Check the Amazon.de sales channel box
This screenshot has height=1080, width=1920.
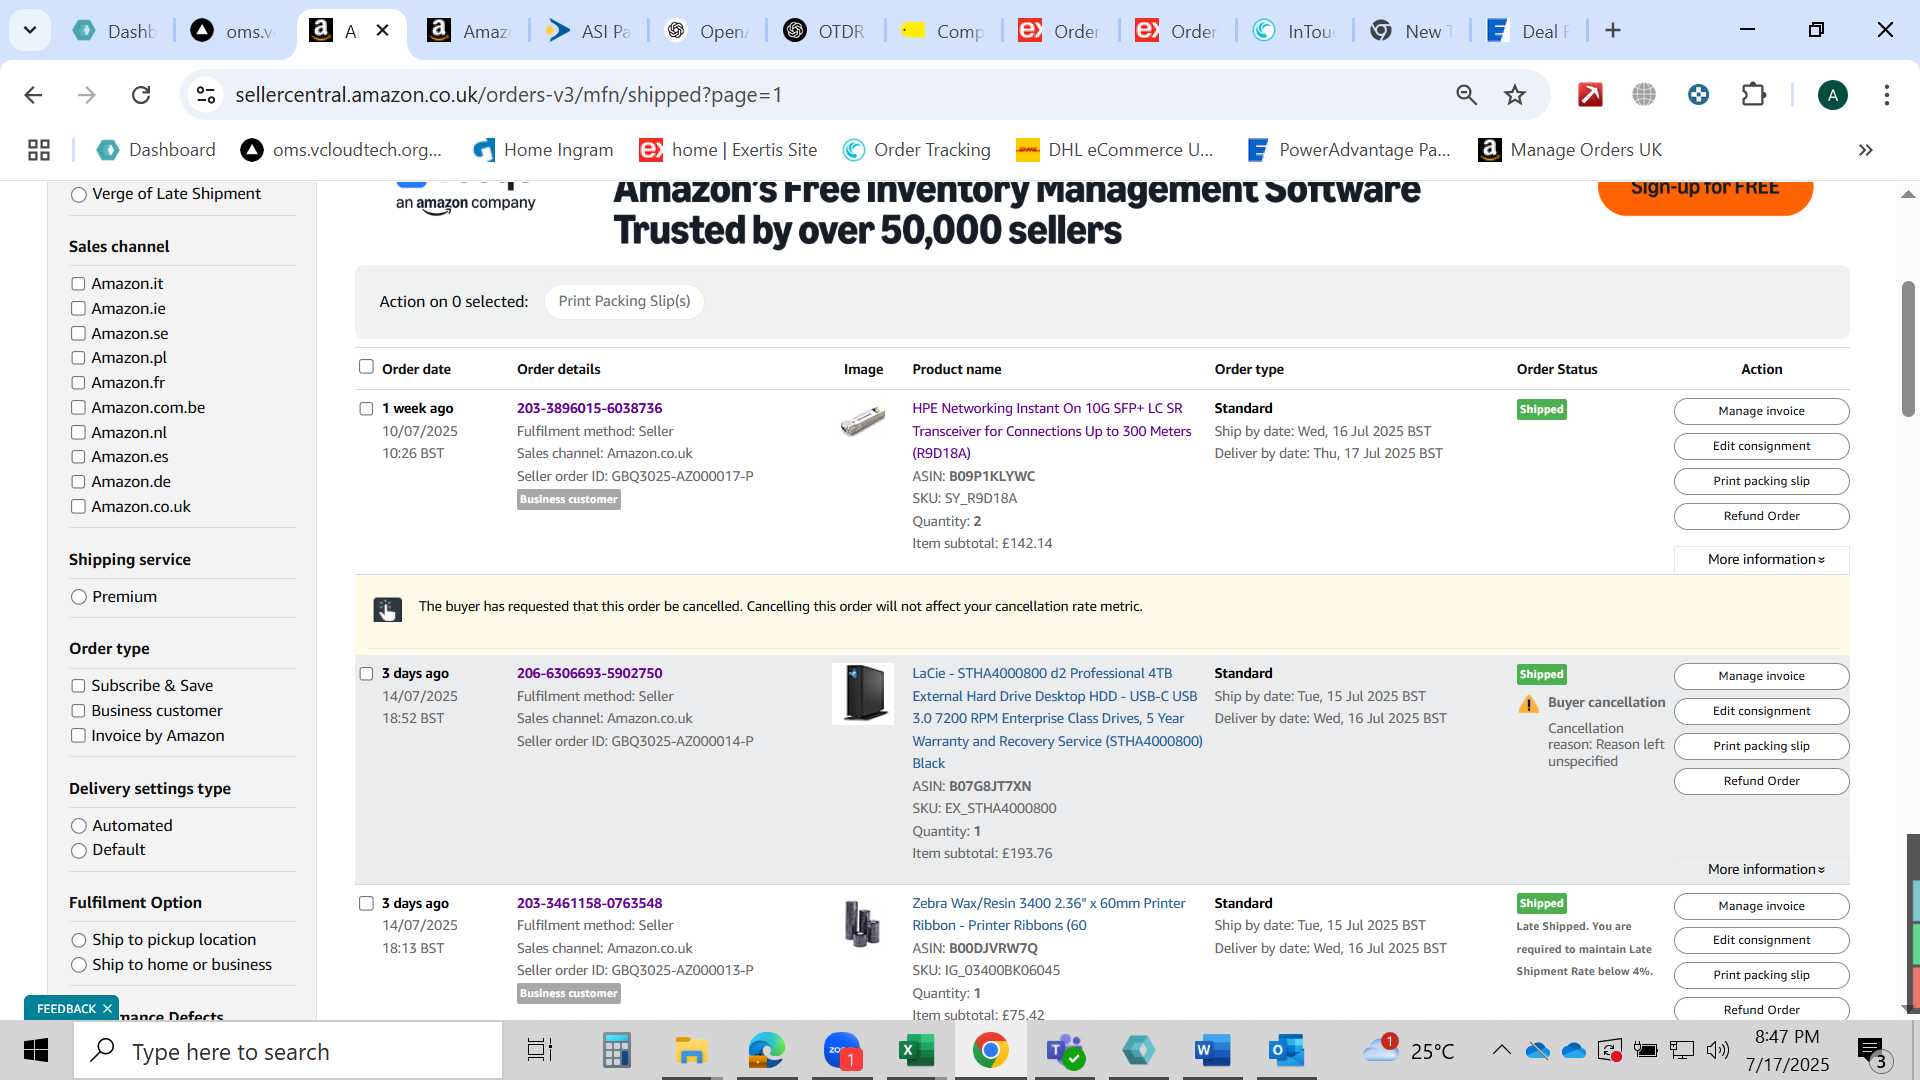(x=78, y=482)
